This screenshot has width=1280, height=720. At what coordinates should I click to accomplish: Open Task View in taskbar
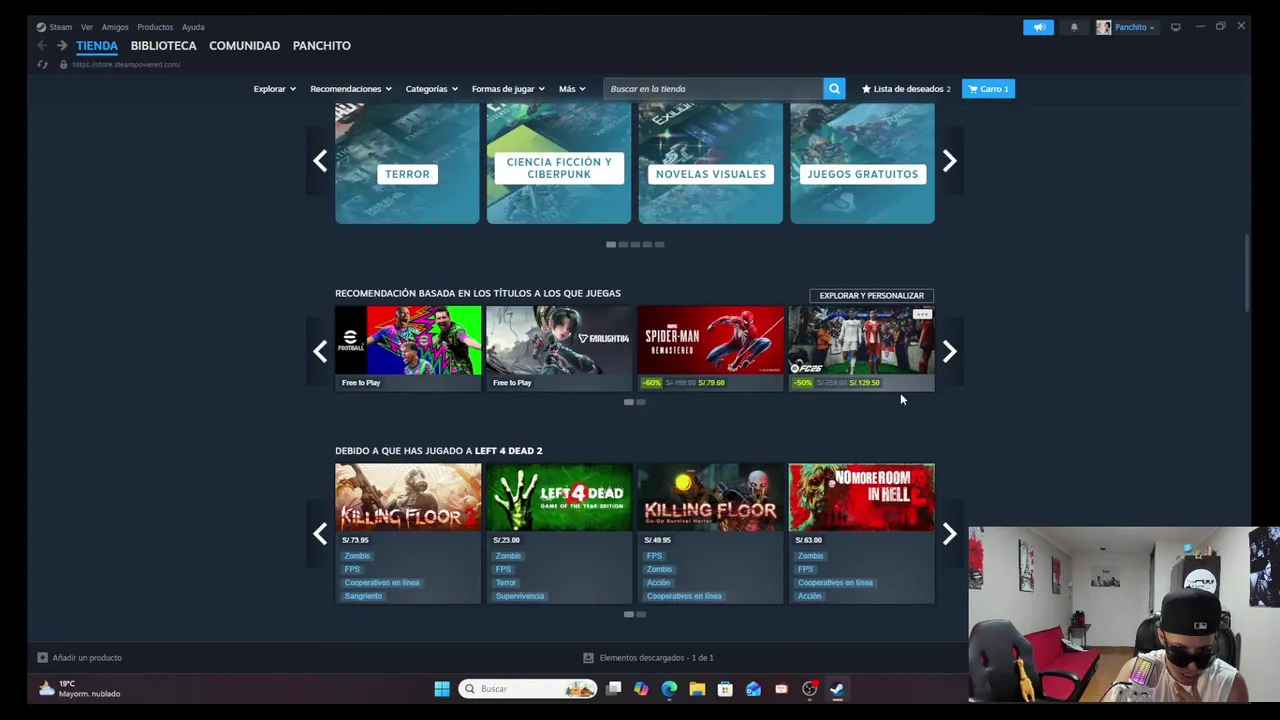point(614,689)
